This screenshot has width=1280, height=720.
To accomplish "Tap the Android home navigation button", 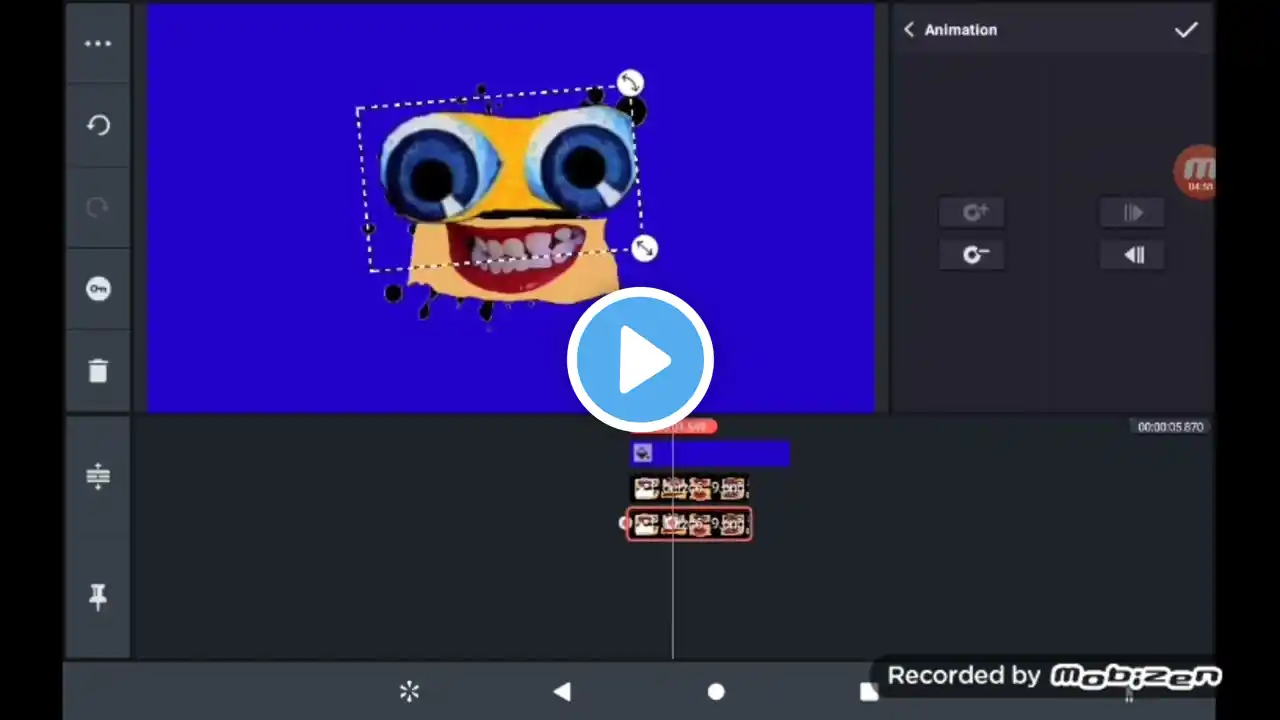I will coord(716,691).
